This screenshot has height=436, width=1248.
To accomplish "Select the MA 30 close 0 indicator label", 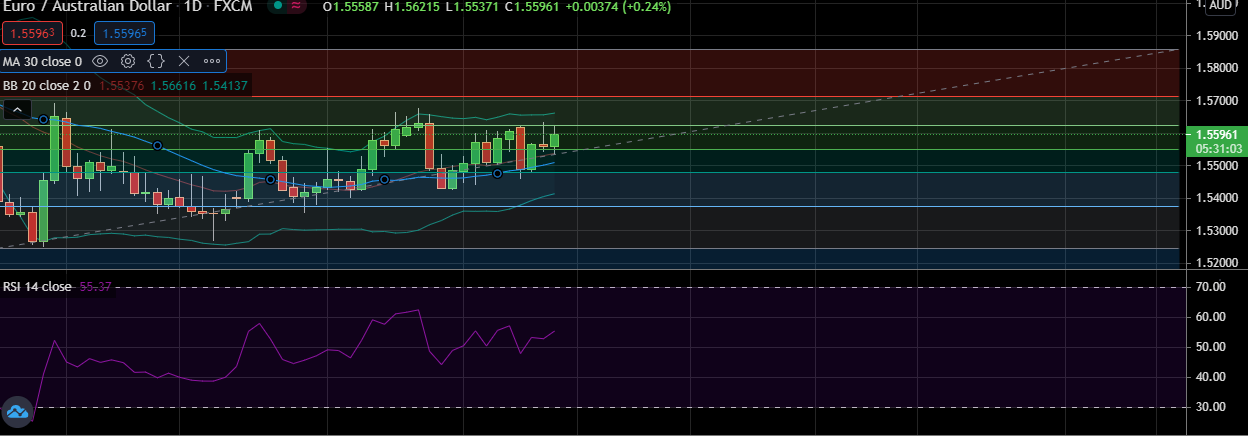I will (42, 61).
